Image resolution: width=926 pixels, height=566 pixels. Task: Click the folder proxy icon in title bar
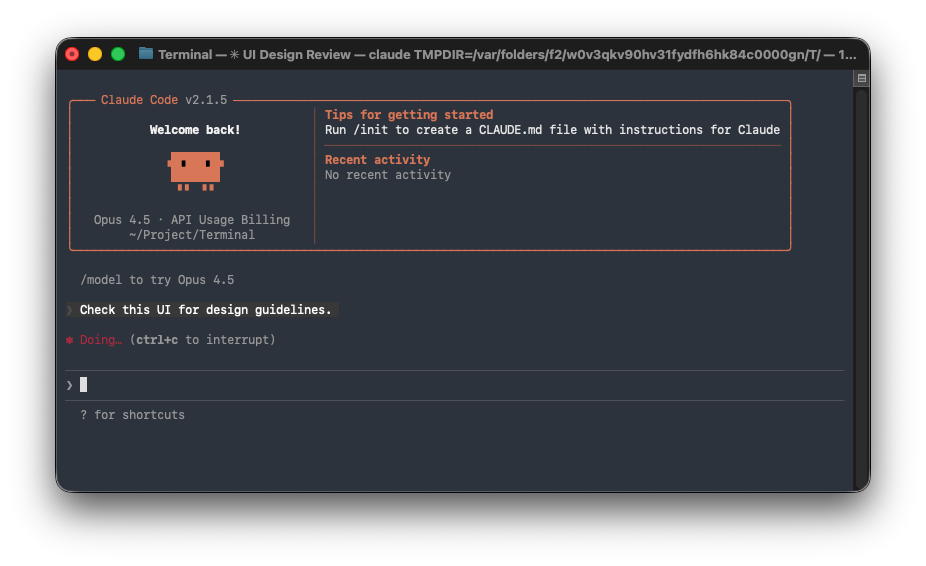146,54
